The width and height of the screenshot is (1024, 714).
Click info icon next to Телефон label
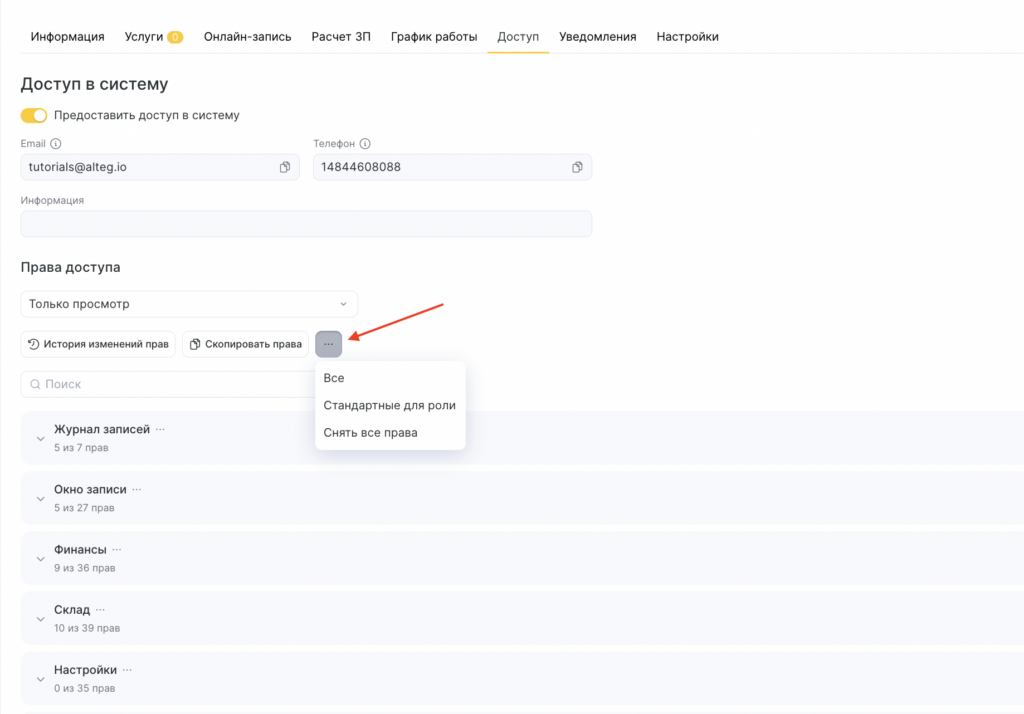365,144
